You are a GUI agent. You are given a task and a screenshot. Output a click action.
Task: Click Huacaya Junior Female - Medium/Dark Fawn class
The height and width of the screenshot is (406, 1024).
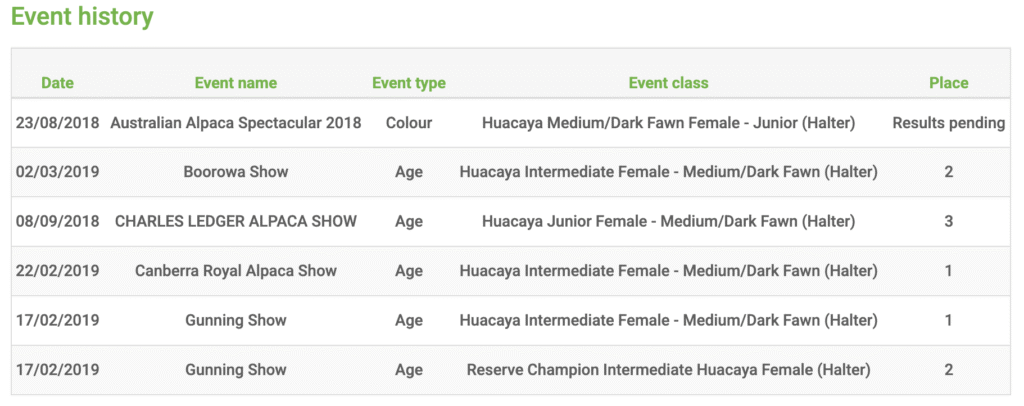click(668, 222)
